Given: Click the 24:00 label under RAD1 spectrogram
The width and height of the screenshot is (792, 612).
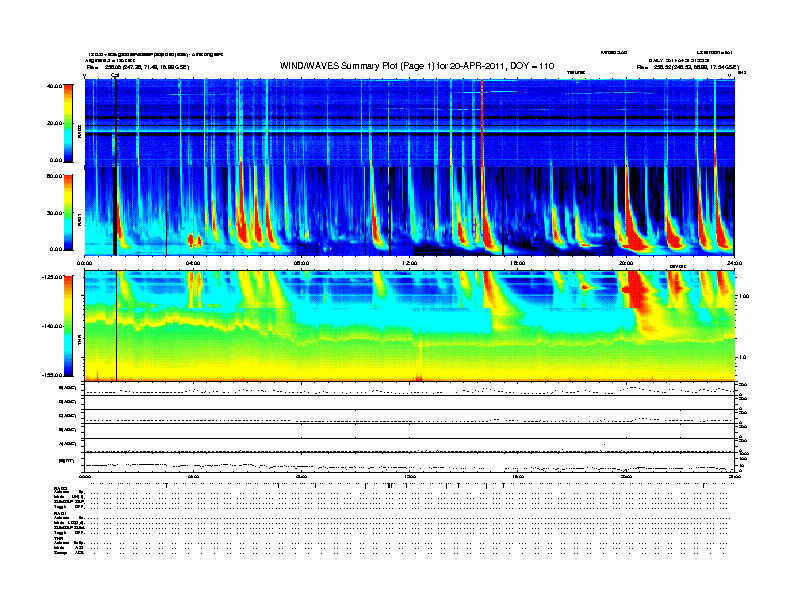Looking at the screenshot, I should [x=734, y=263].
